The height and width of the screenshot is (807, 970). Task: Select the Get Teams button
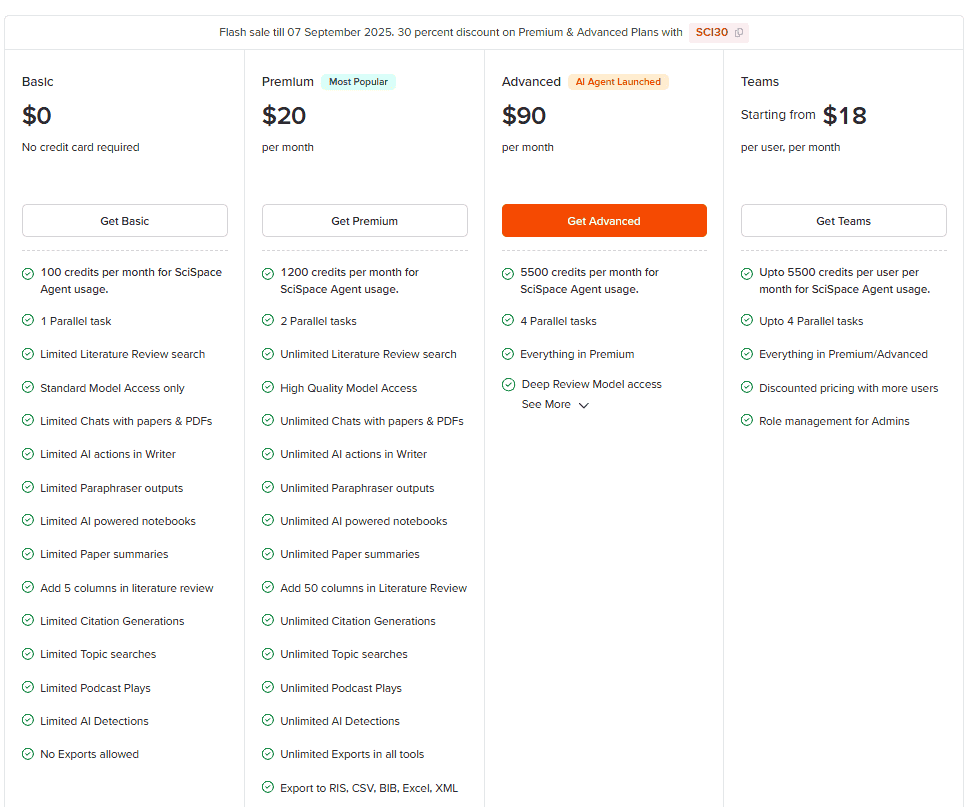coord(843,221)
